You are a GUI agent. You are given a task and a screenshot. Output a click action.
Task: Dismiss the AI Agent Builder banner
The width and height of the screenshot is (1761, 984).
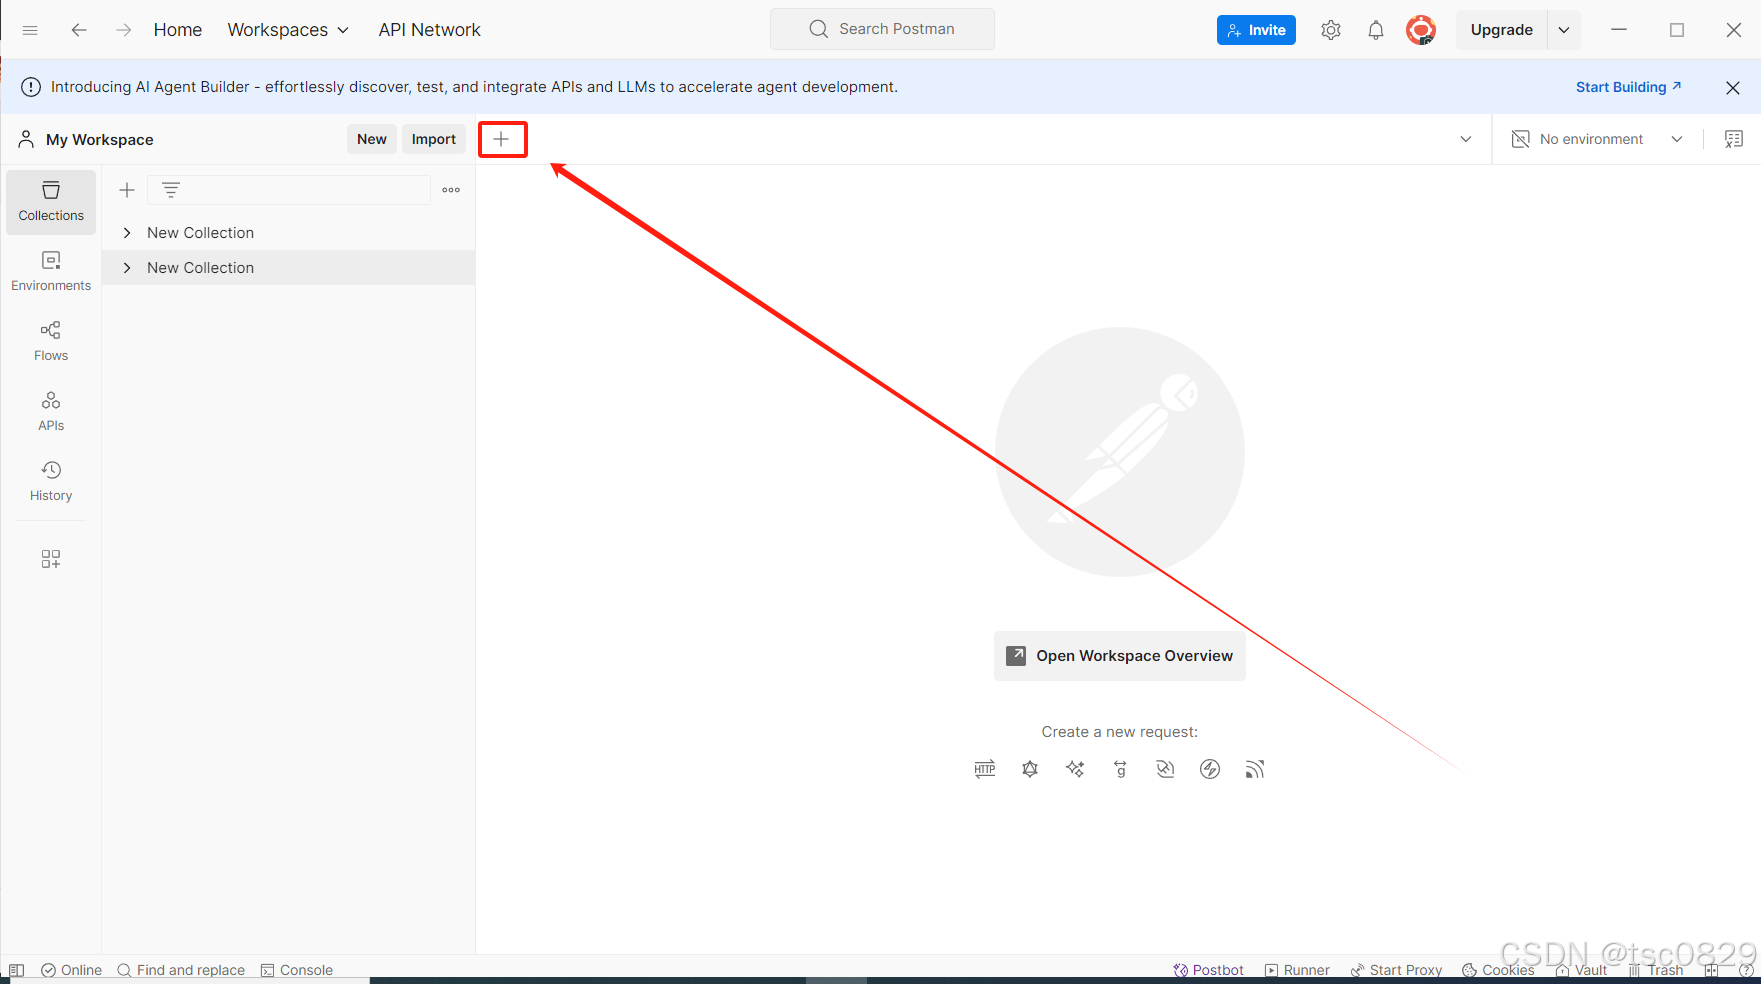tap(1733, 88)
